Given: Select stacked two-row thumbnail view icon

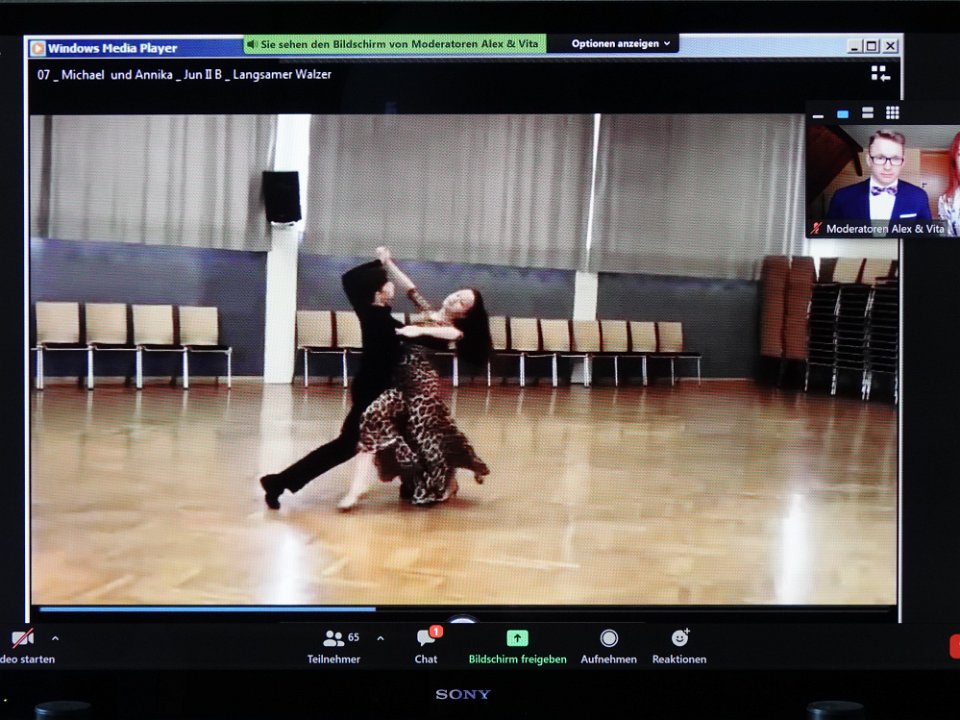Looking at the screenshot, I should click(868, 113).
